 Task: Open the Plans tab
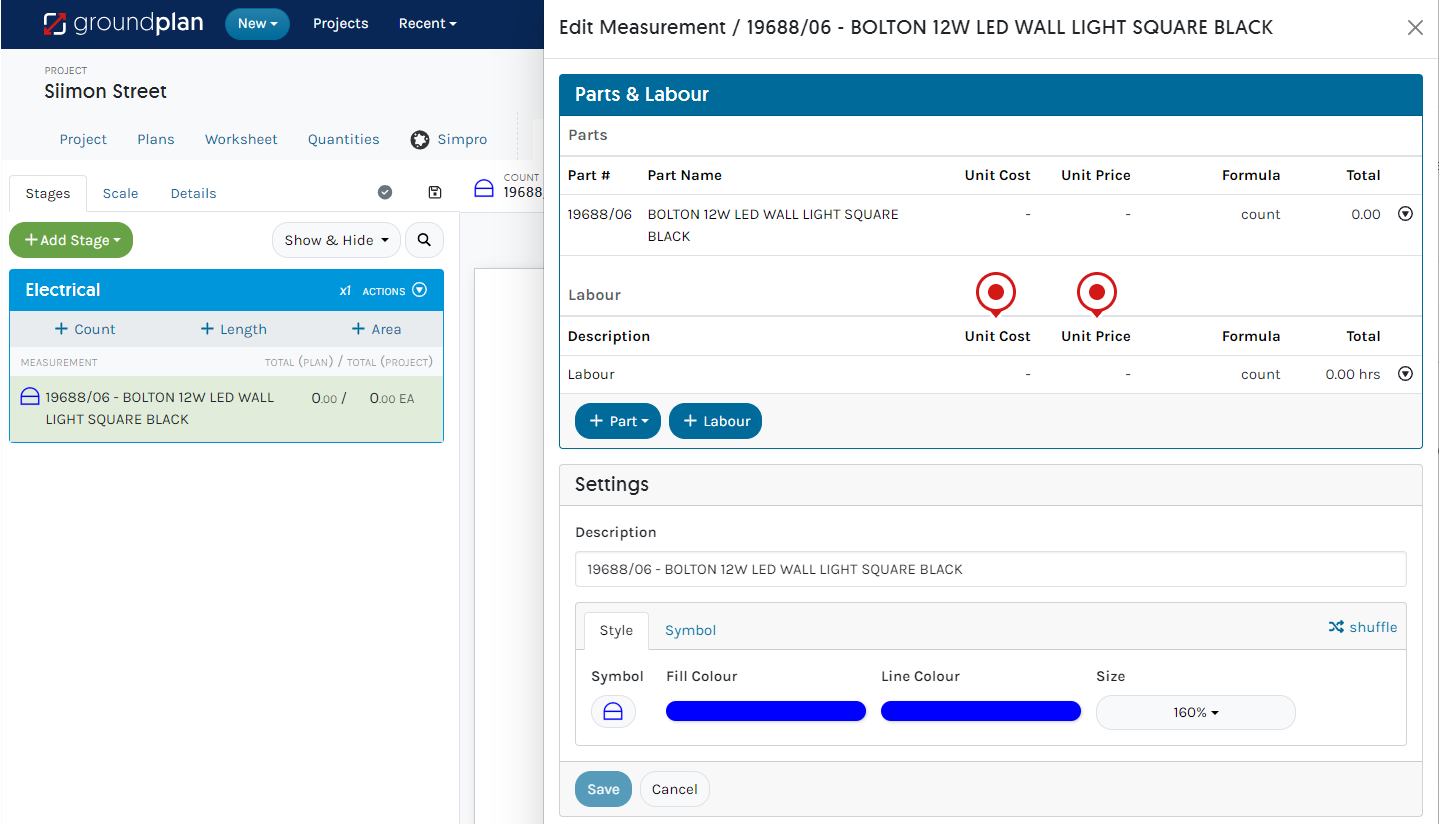pos(156,140)
